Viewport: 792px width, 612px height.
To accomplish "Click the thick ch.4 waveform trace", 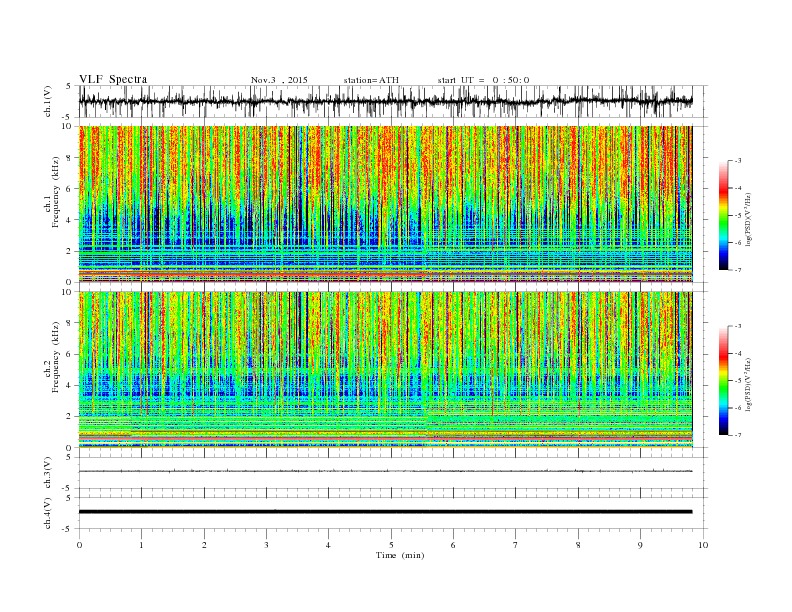I will pos(385,512).
